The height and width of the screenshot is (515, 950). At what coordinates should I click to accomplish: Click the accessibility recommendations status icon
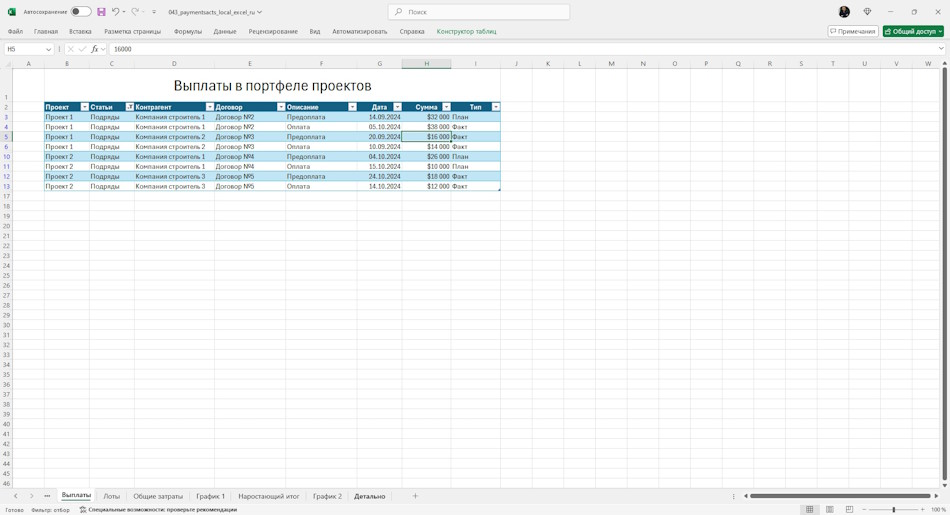click(x=83, y=510)
